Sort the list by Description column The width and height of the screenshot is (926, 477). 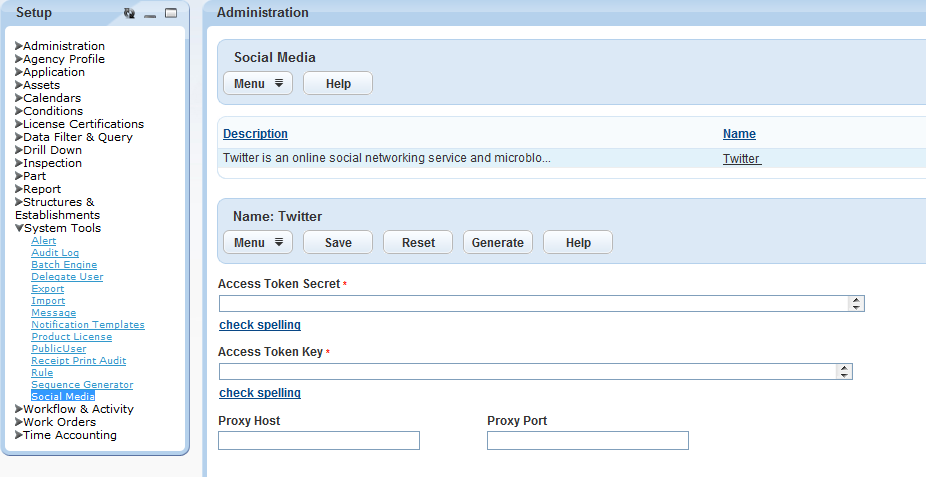[255, 134]
